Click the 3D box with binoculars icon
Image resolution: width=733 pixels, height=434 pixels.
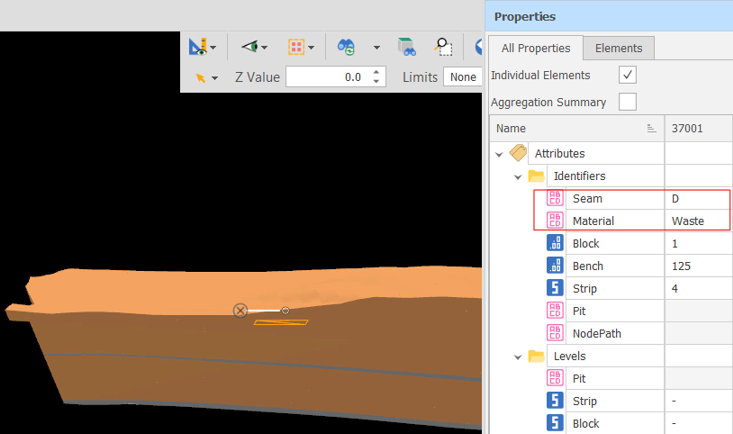tap(407, 47)
